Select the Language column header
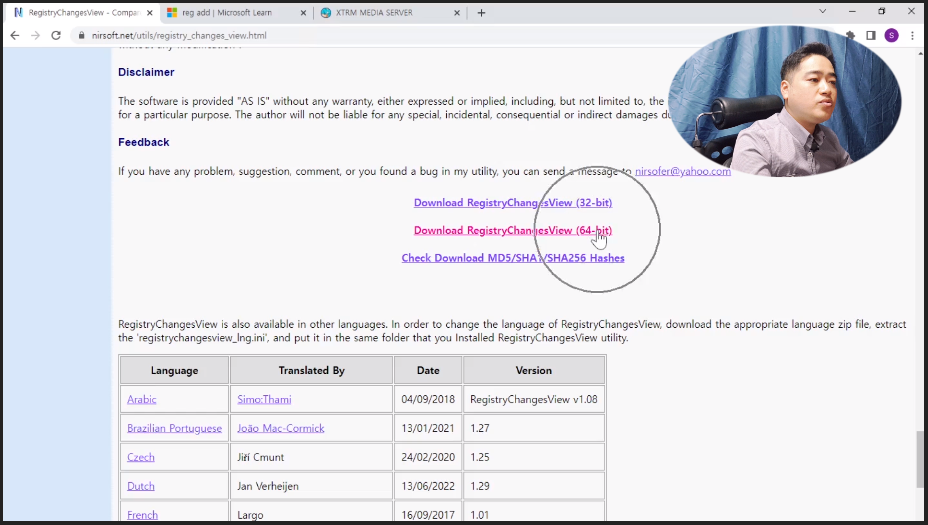The image size is (928, 525). coord(174,371)
